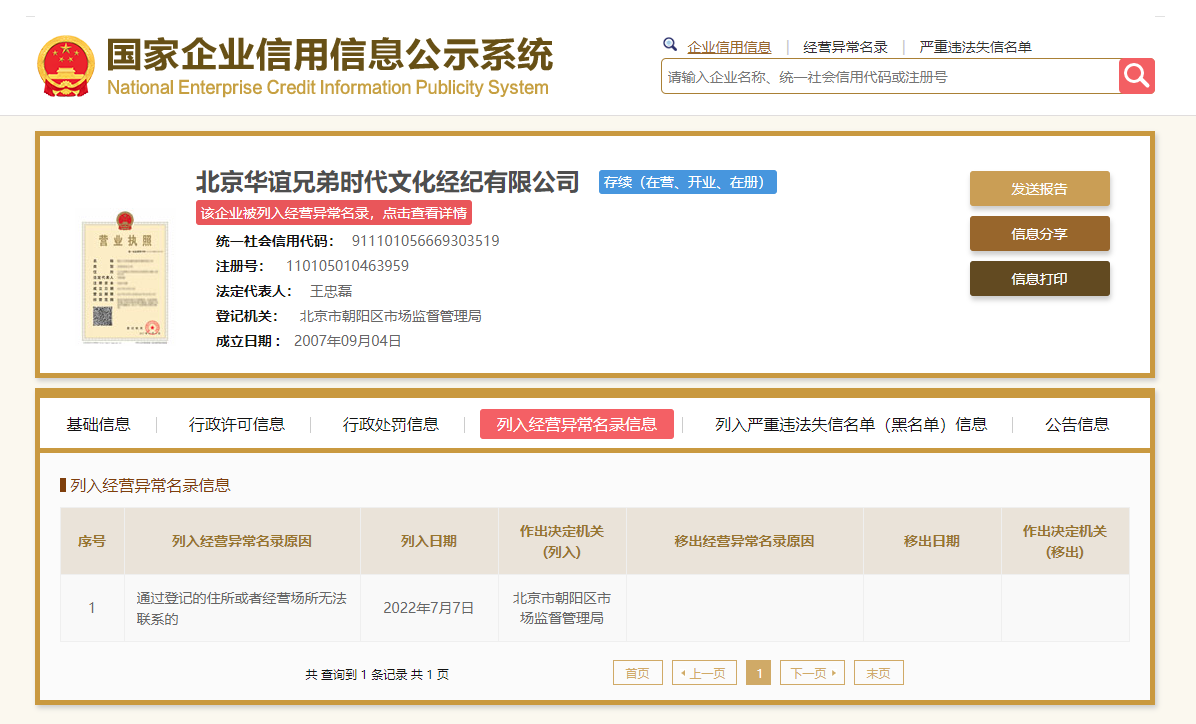Jump to last page with 末页
The image size is (1196, 724).
pos(879,673)
